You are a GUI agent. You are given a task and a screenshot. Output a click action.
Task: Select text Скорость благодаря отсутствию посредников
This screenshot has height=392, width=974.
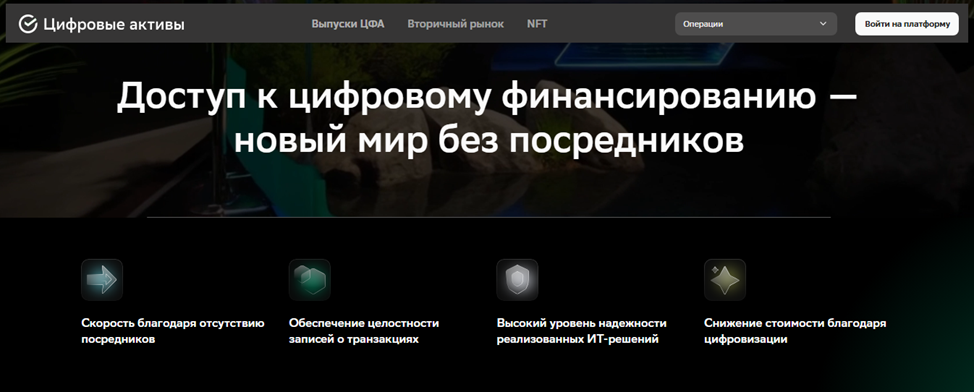[x=173, y=331]
